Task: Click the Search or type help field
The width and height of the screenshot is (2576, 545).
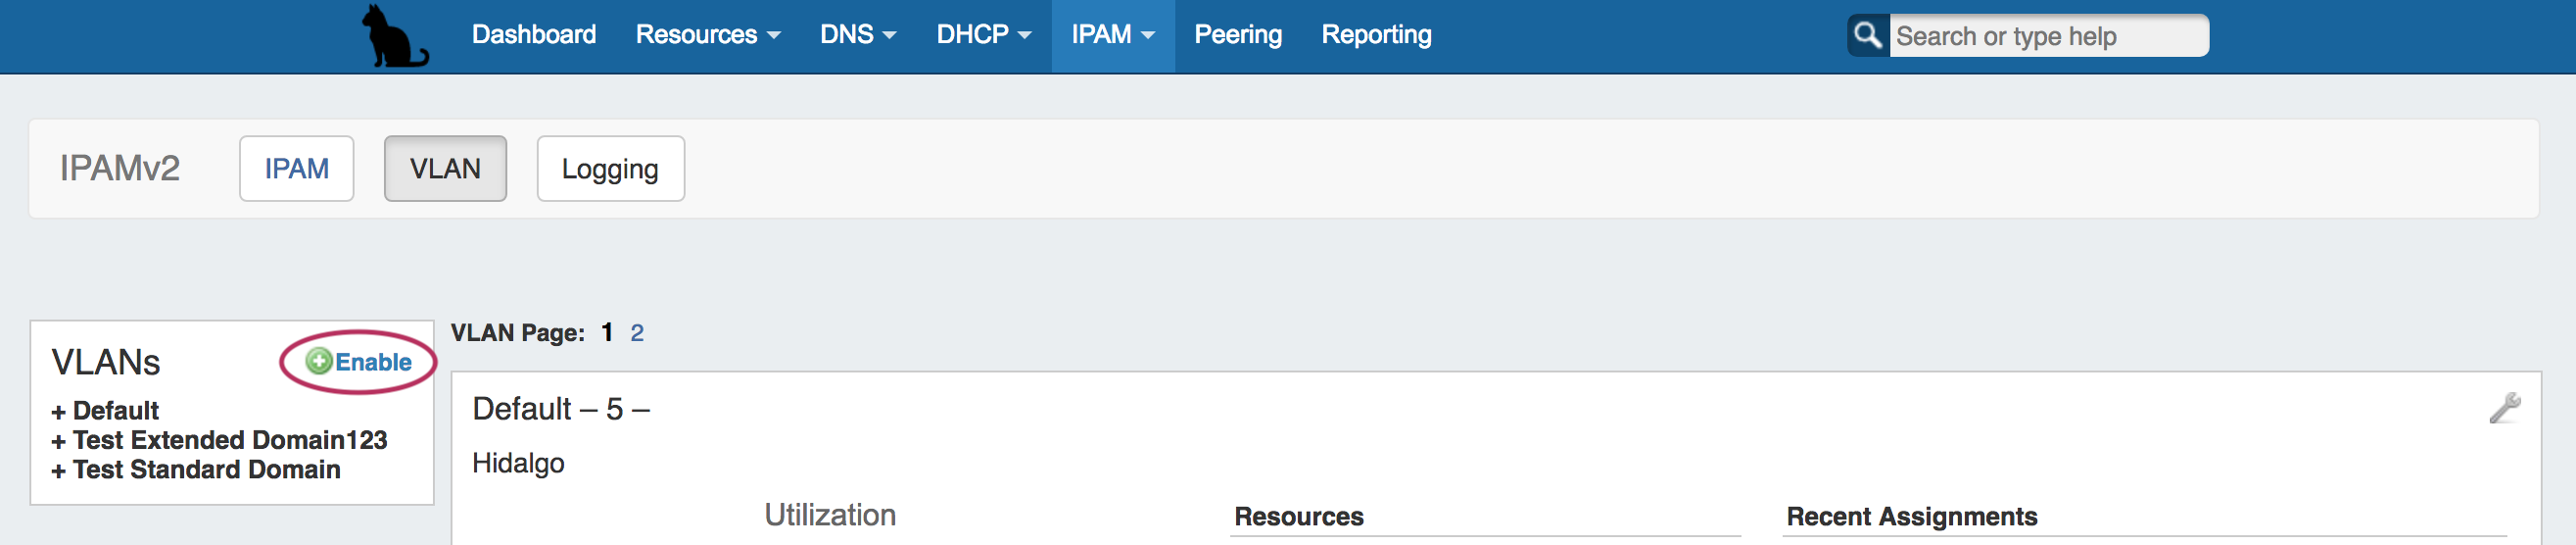Action: click(2047, 36)
